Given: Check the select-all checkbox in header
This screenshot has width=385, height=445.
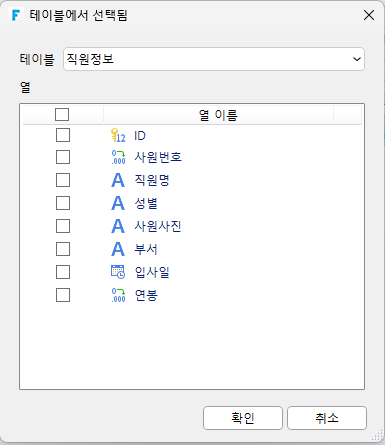Looking at the screenshot, I should point(62,115).
